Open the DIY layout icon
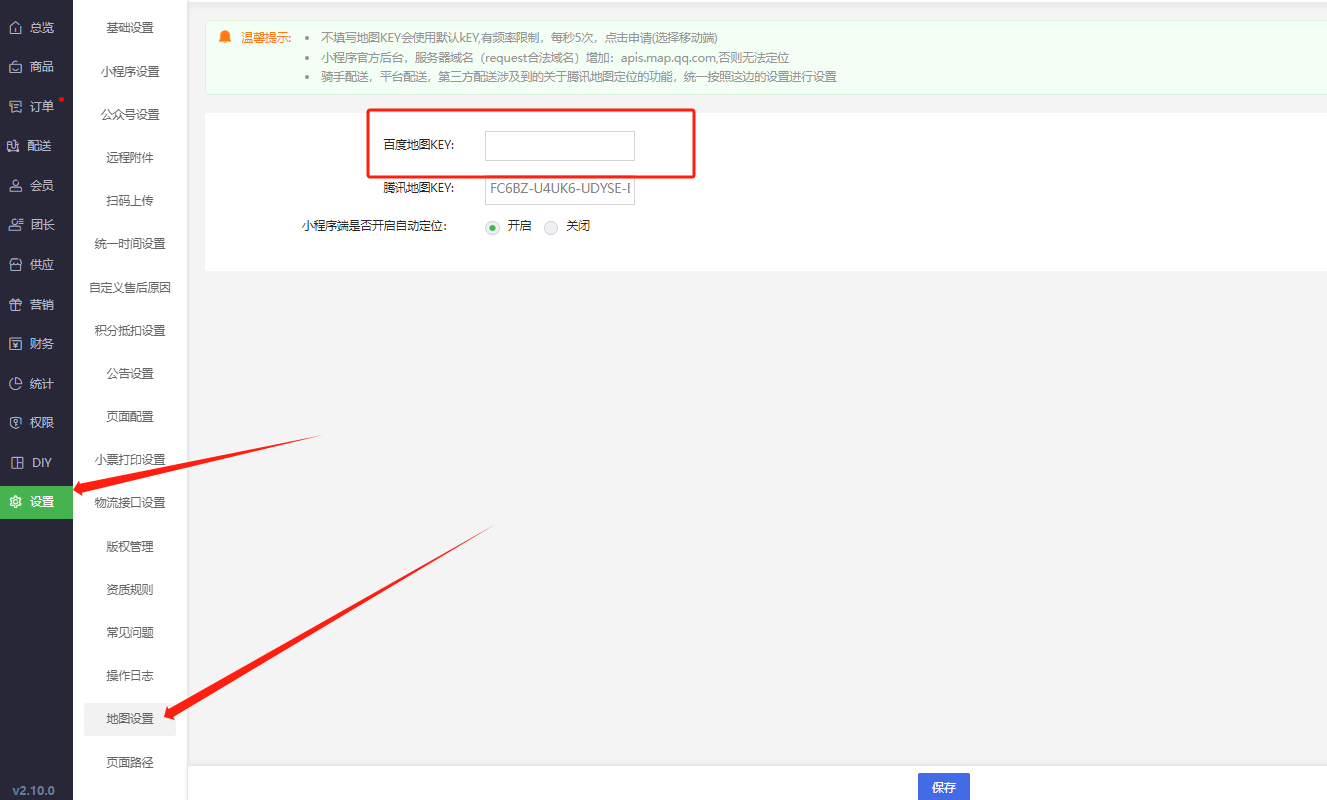The height and width of the screenshot is (800, 1327). coord(15,463)
